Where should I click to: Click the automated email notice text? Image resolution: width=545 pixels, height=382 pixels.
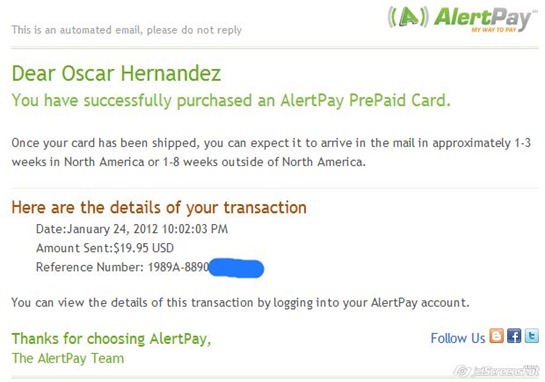[x=127, y=30]
